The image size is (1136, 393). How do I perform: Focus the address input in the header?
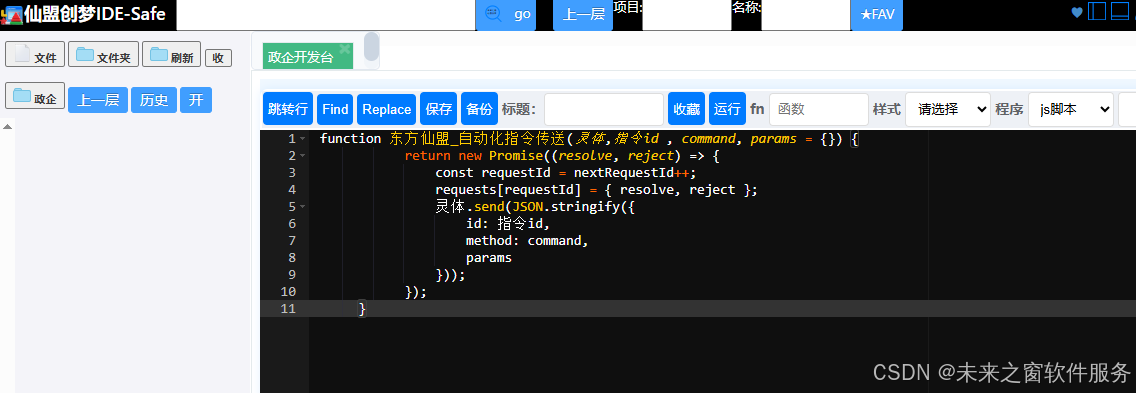(x=325, y=15)
